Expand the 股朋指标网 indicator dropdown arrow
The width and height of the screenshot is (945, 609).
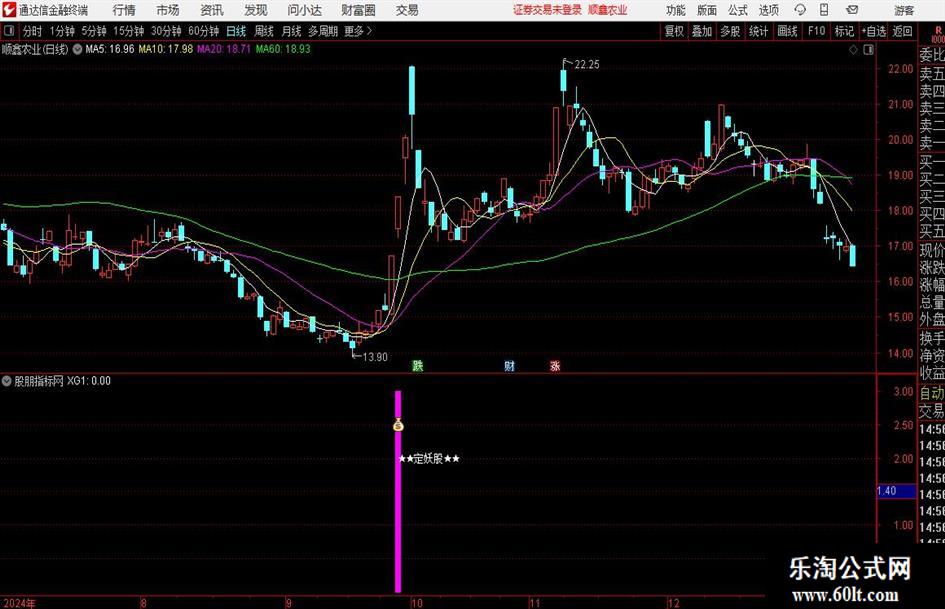click(7, 381)
